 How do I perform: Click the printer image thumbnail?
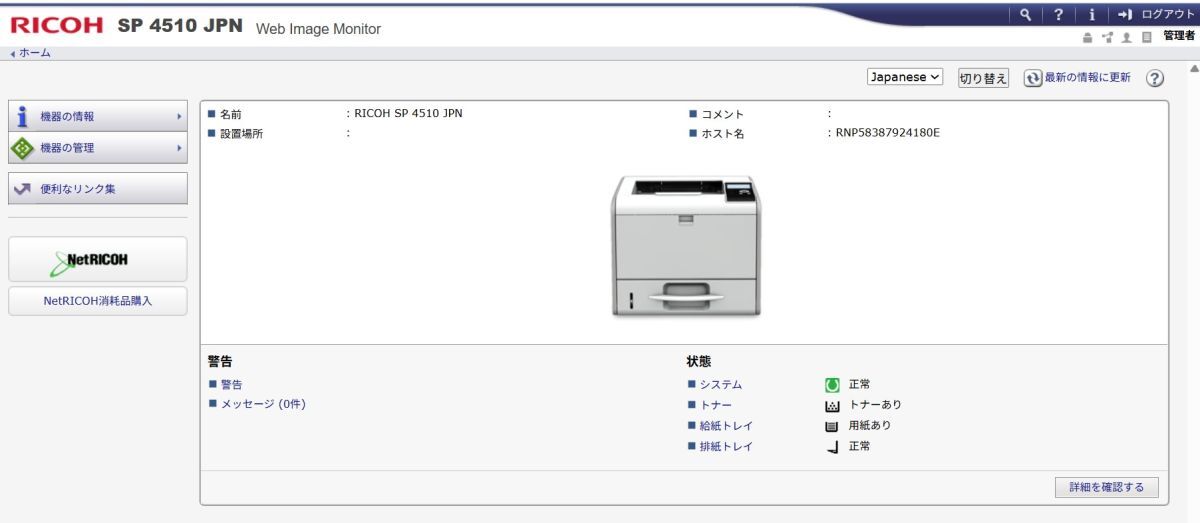click(686, 246)
